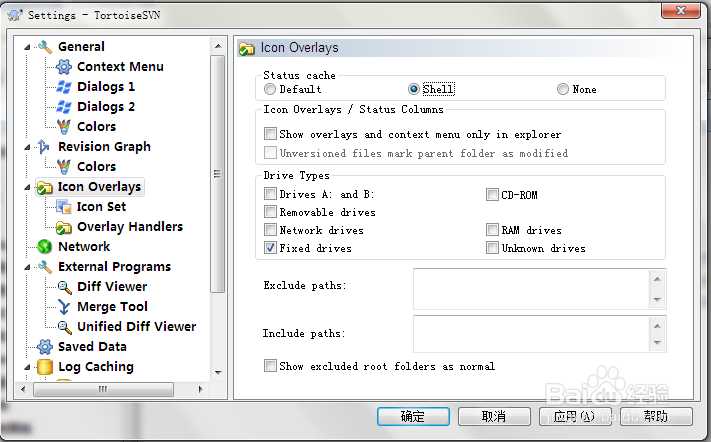Viewport: 711px width, 442px height.
Task: Click the Revision Graph icon
Action: (x=44, y=146)
